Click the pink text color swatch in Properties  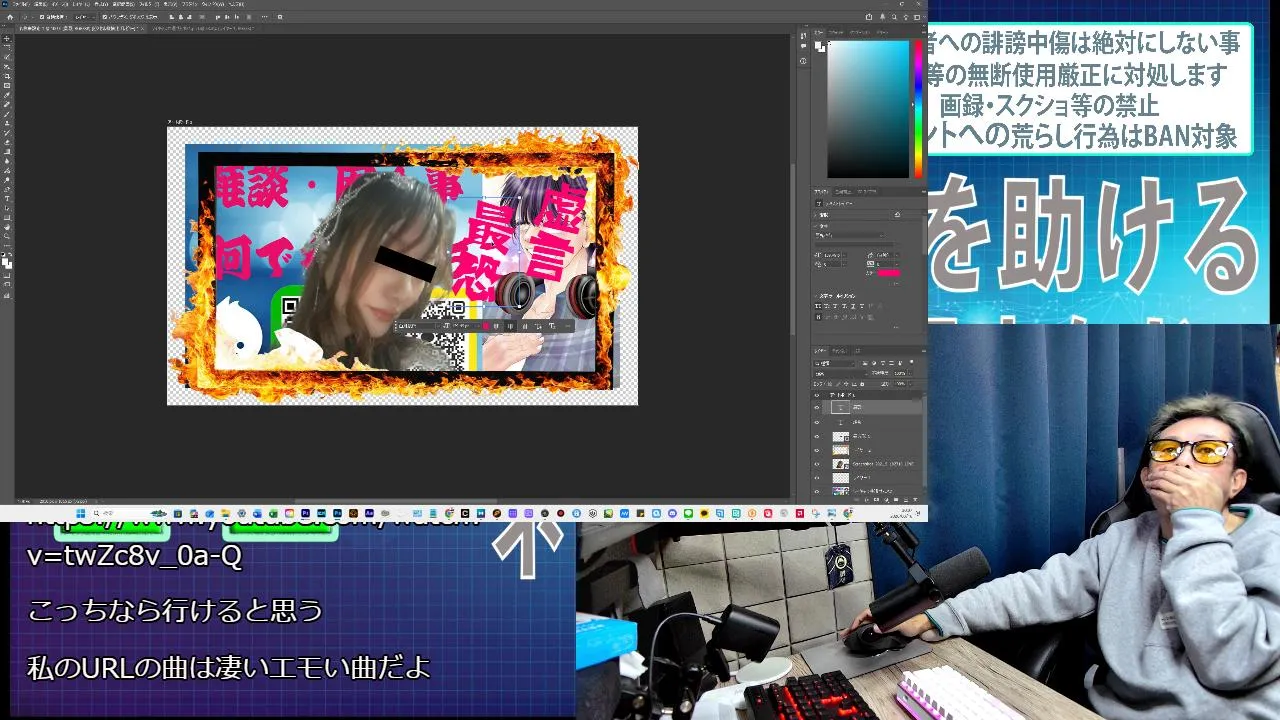click(888, 273)
